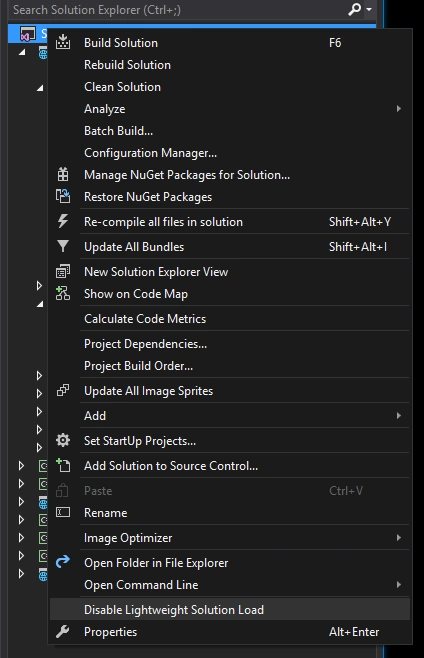Click the funnel icon for Update All Bundles
The height and width of the screenshot is (658, 424).
(x=63, y=246)
